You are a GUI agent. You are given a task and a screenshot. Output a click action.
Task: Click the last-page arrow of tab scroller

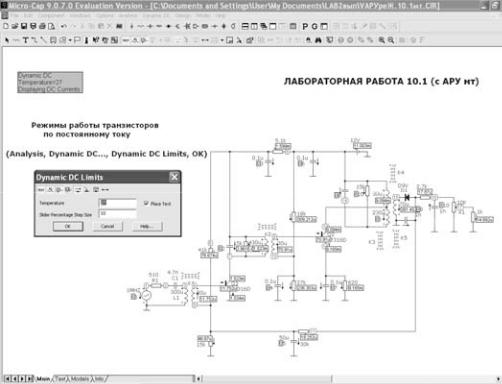pos(29,379)
